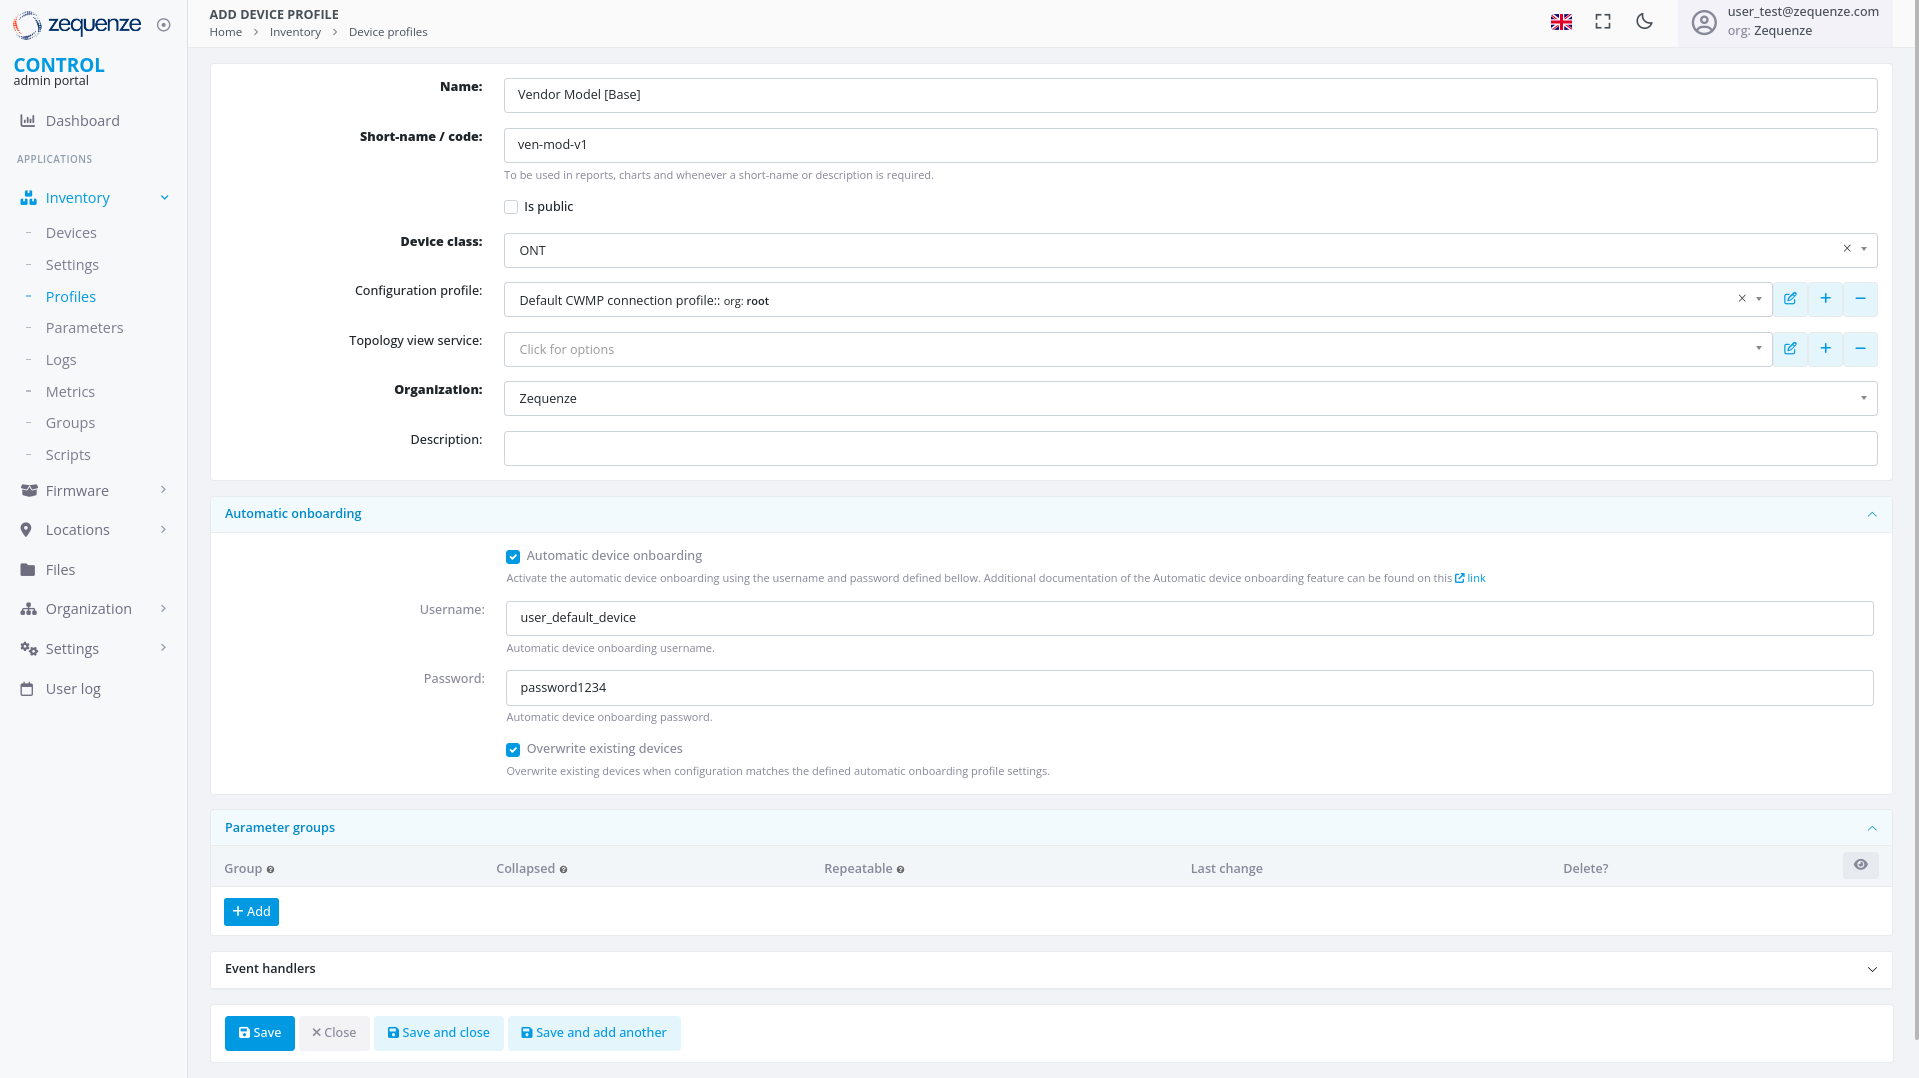Screen dimensions: 1919x1078
Task: Toggle dark mode moon icon
Action: 1644,22
